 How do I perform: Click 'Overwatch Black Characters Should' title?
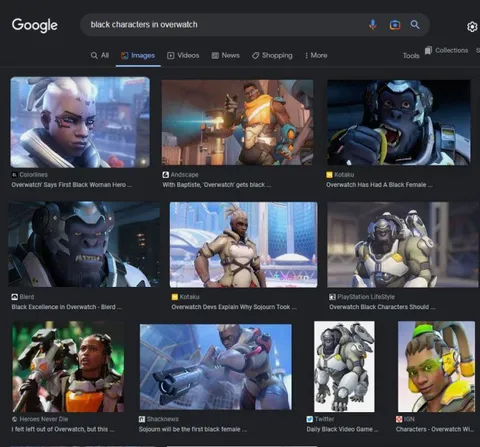click(382, 307)
